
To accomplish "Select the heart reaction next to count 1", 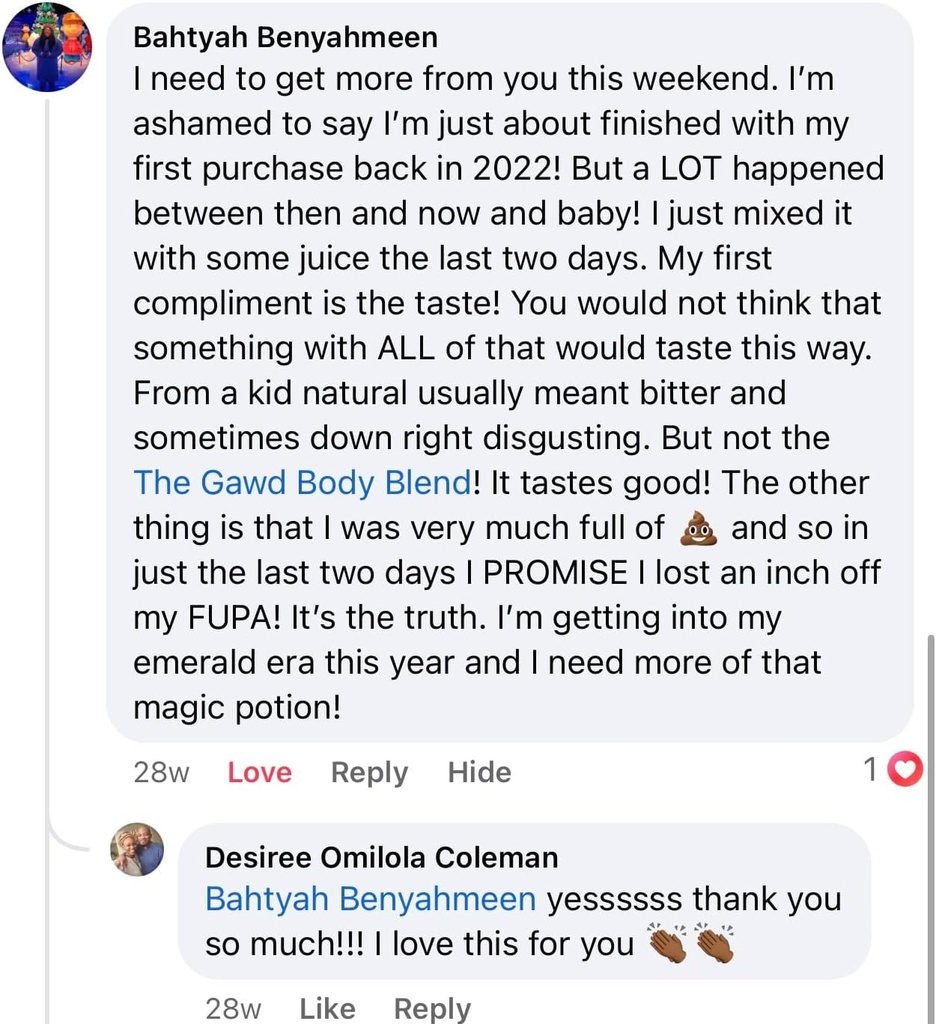I will point(906,769).
